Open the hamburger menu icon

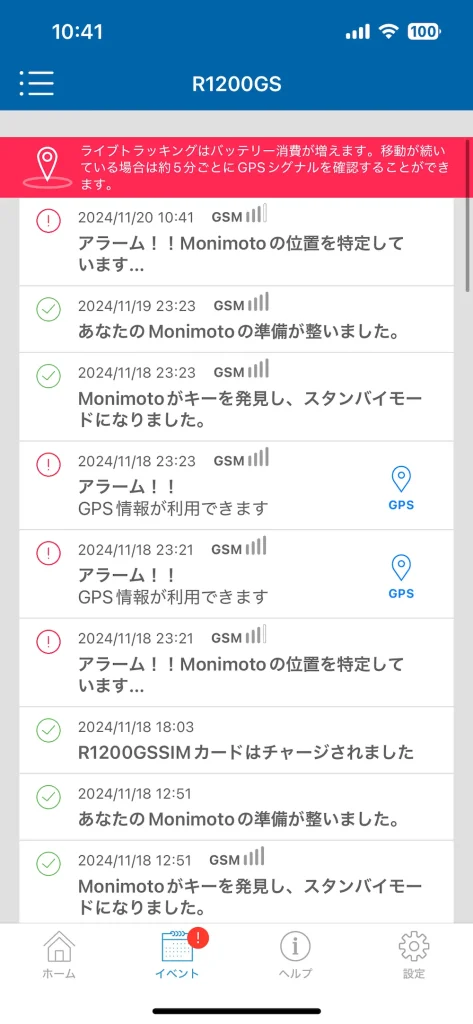(37, 83)
